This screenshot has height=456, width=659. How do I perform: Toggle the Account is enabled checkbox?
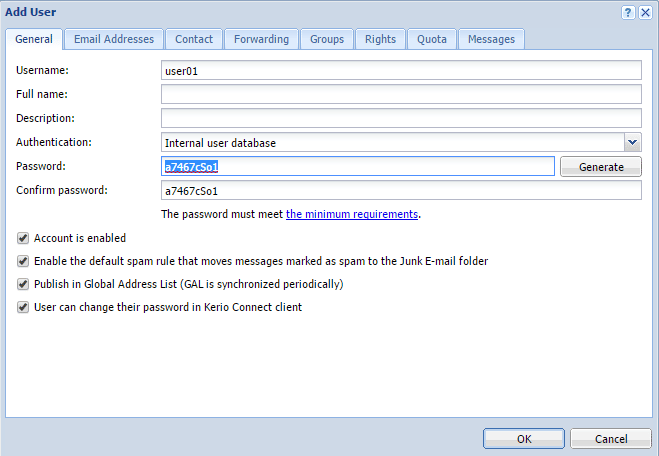(x=23, y=238)
